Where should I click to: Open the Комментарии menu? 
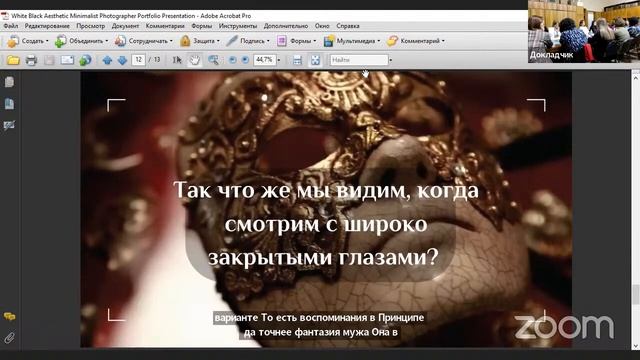(165, 26)
